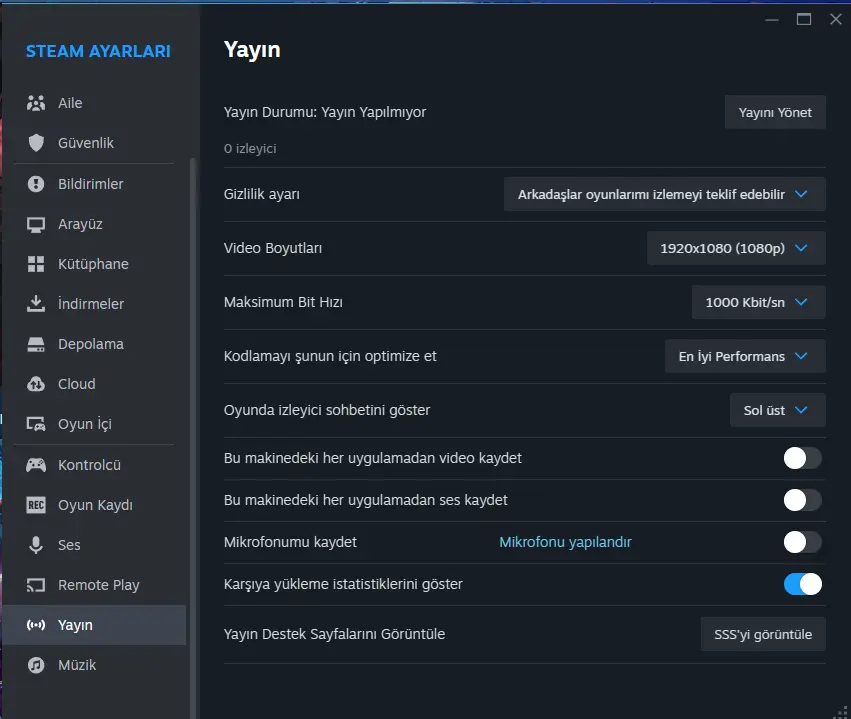Minimize the Steam settings window
Image resolution: width=851 pixels, height=719 pixels.
772,20
